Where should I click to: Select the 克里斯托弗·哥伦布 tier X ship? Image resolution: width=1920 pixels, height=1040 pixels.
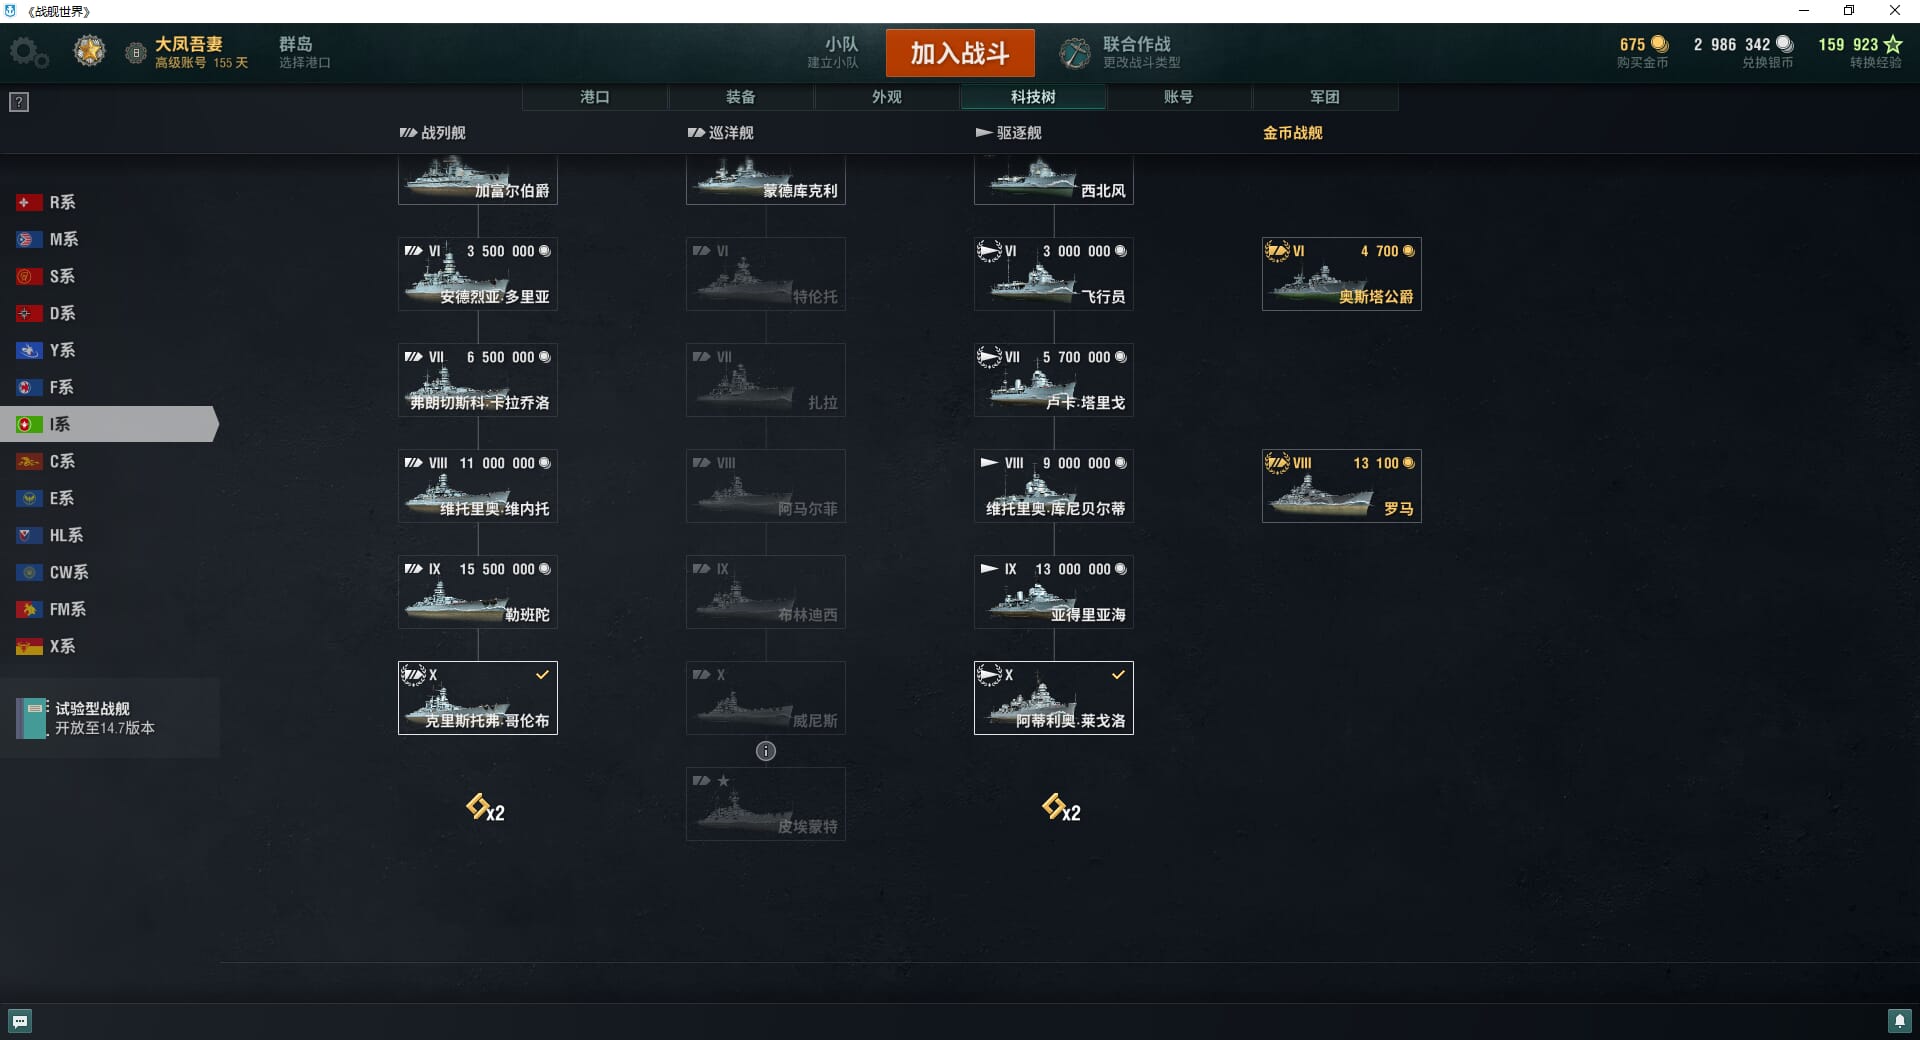click(478, 698)
